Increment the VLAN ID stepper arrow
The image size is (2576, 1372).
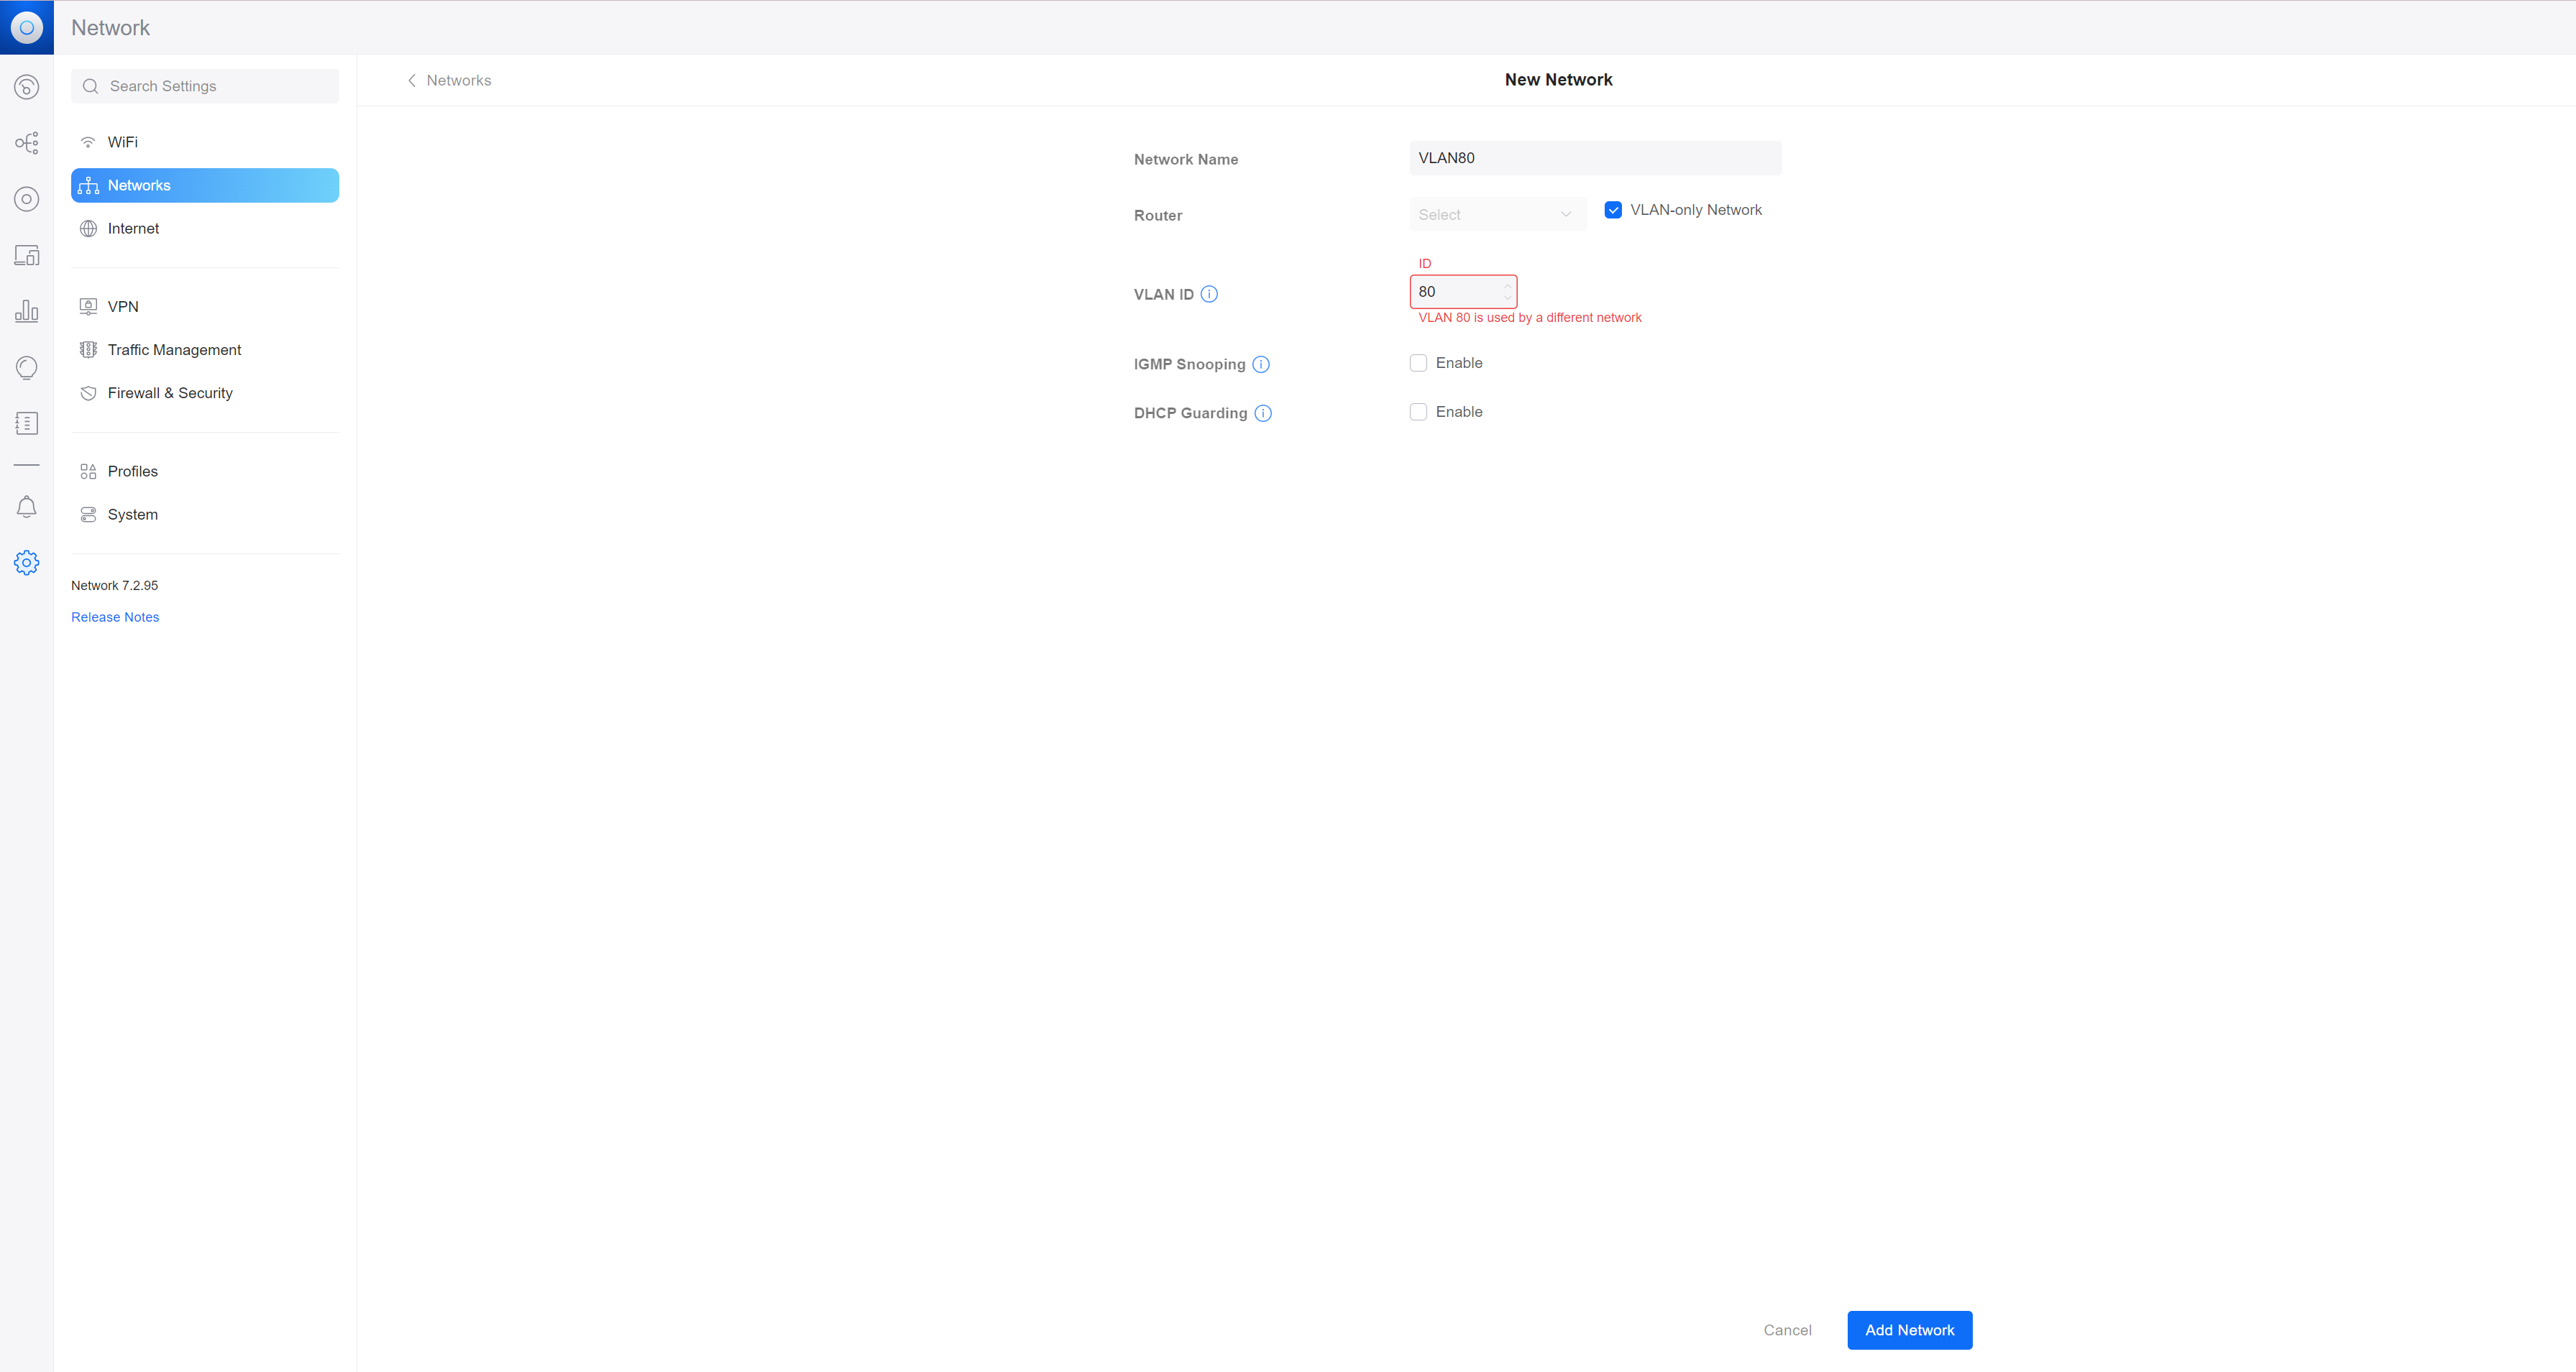[1507, 286]
